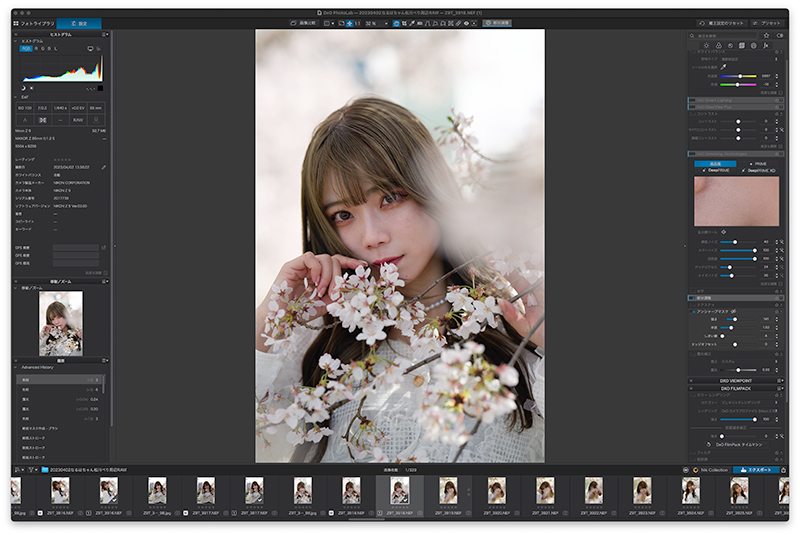Screen dimensions: 800x535
Task: Show favorite corrections with star icon
Action: 766,36
